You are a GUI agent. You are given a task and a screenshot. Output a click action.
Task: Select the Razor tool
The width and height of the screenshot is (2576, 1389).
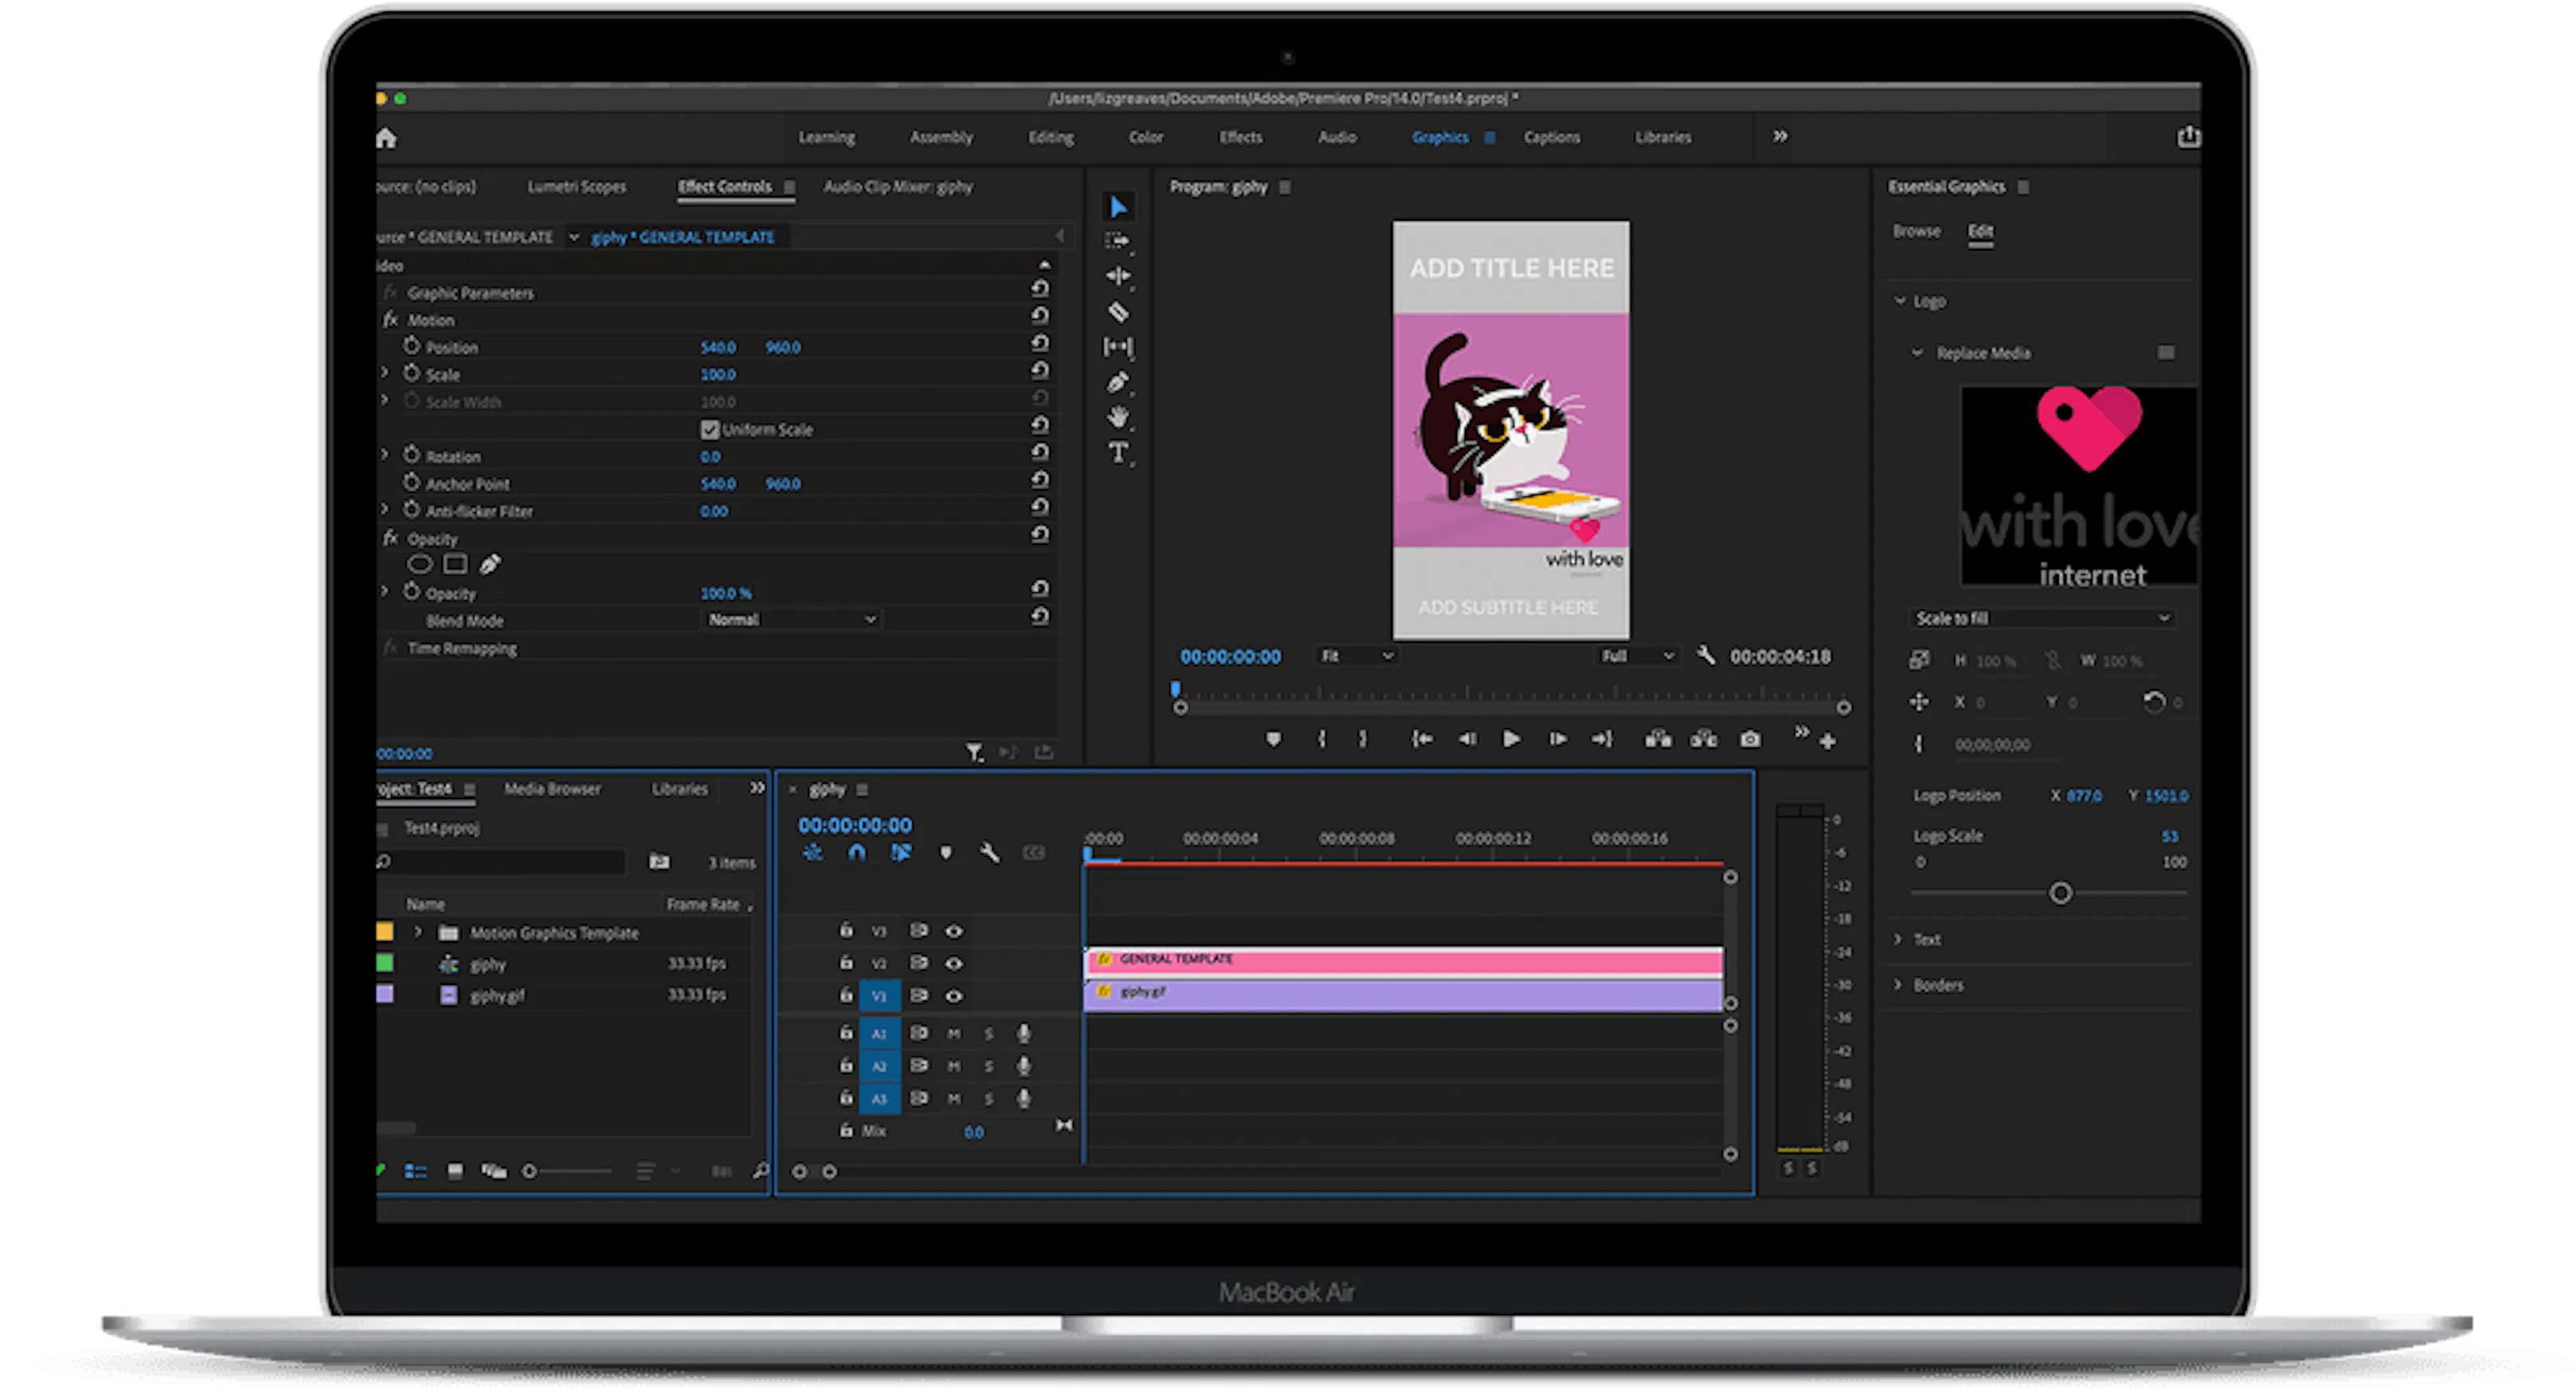click(x=1118, y=312)
